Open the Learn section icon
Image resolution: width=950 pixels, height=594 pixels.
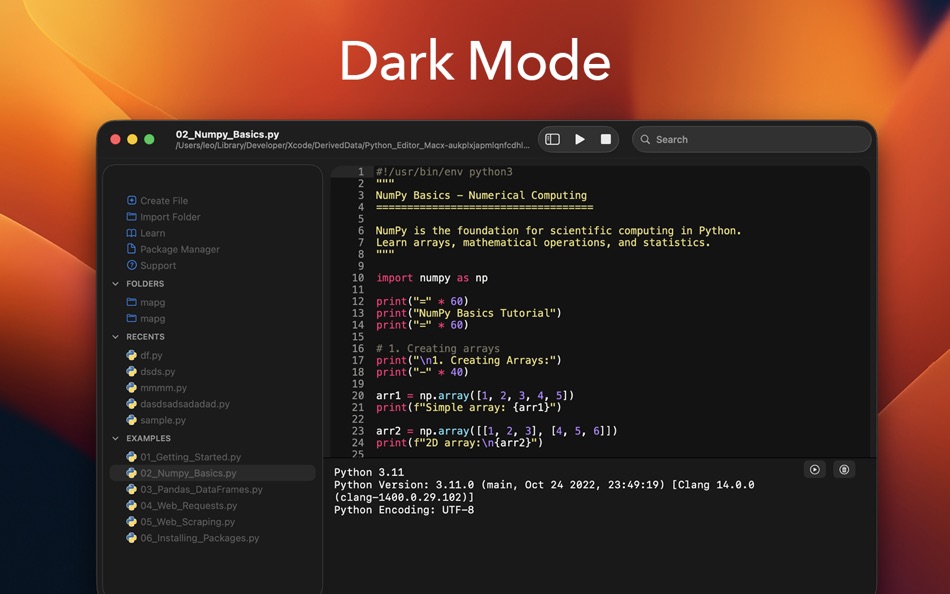(x=132, y=233)
